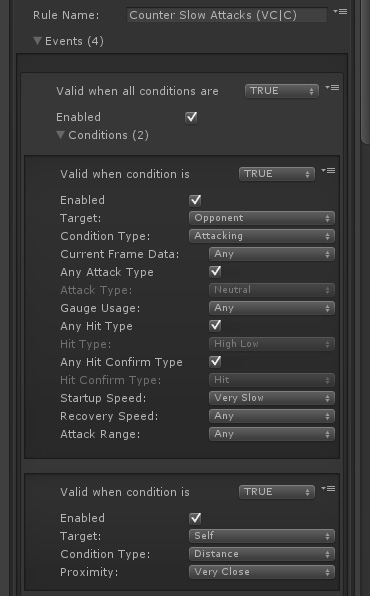Open the options menu icon beside Rule Name

tap(340, 12)
